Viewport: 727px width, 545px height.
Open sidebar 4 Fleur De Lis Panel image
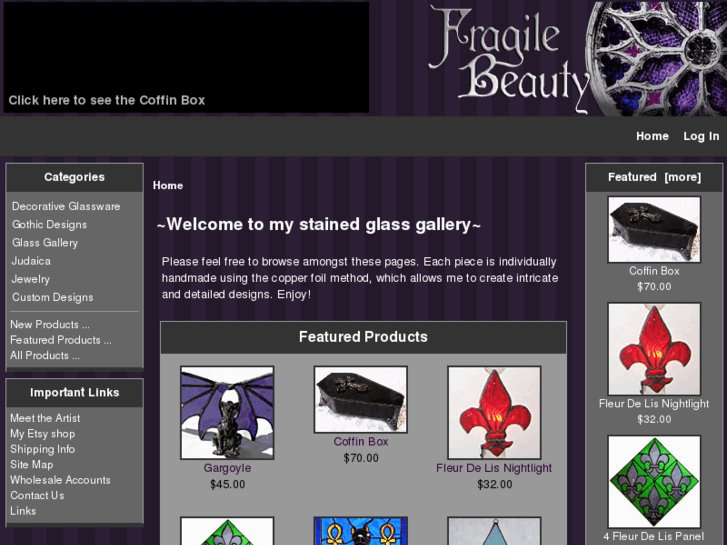[654, 481]
